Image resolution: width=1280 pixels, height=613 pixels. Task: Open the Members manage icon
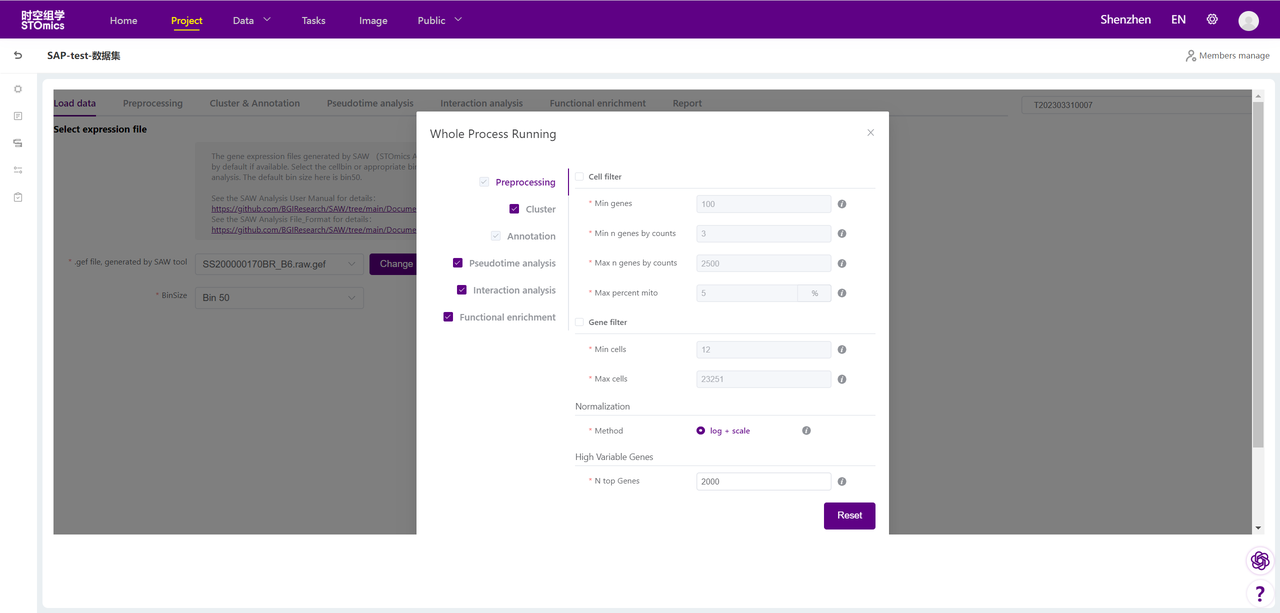click(x=1191, y=56)
